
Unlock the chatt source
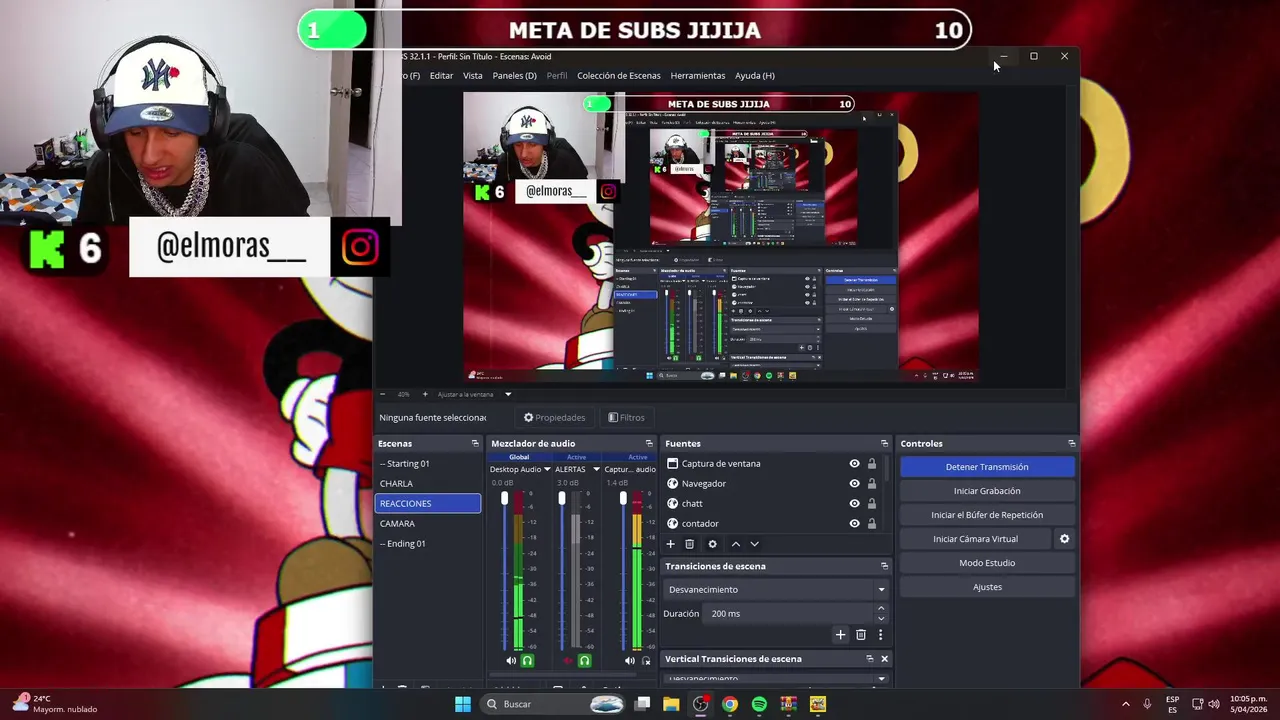871,504
